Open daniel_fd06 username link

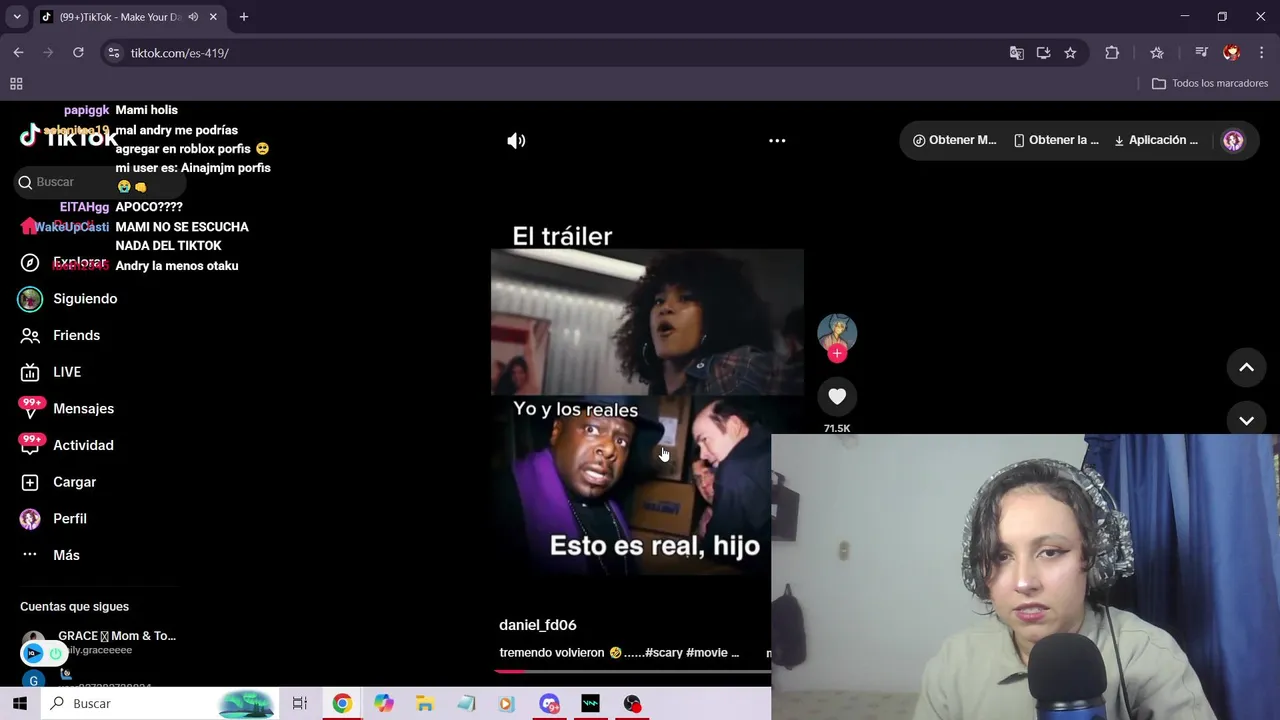pos(538,625)
